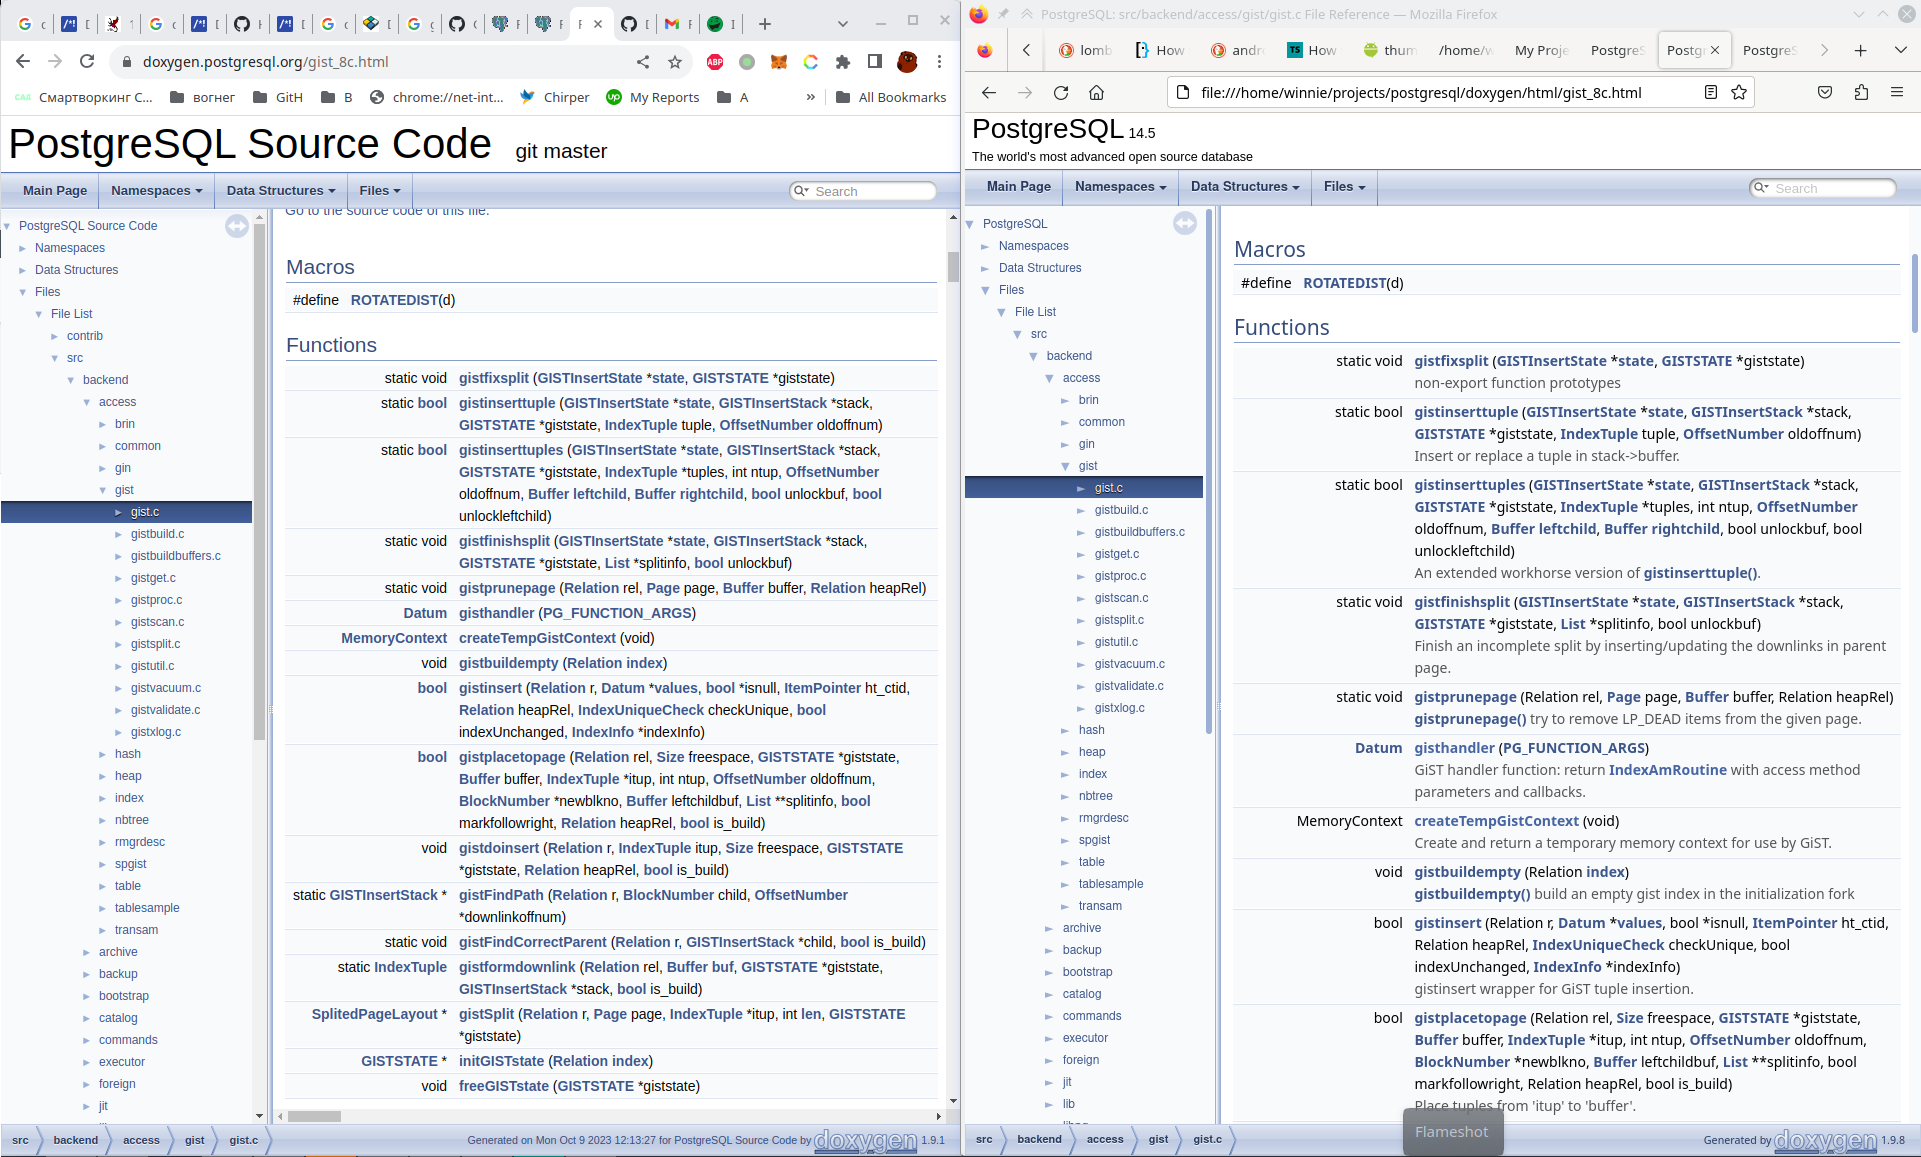This screenshot has height=1157, width=1921.
Task: Toggle Firefox reader view icon
Action: [1711, 92]
